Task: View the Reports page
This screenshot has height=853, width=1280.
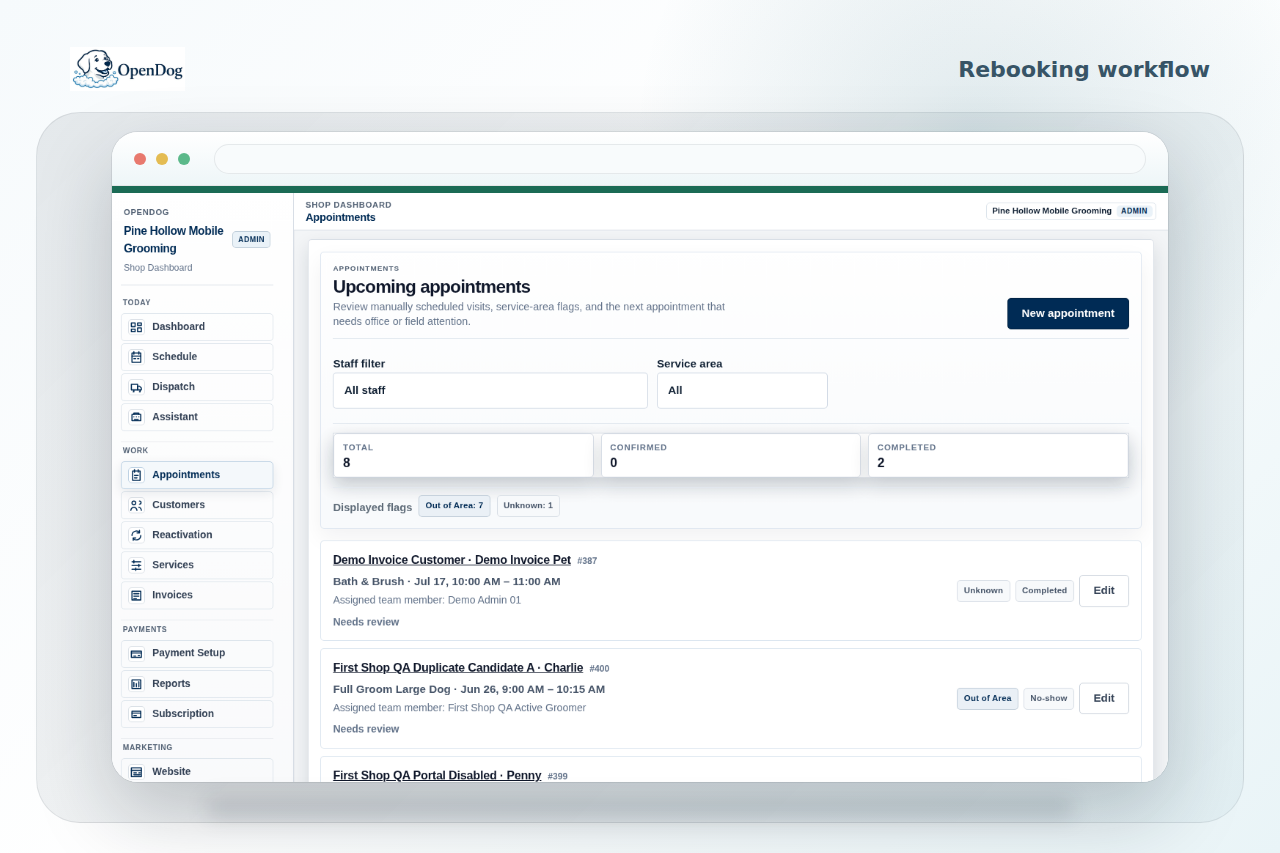Action: pos(197,684)
